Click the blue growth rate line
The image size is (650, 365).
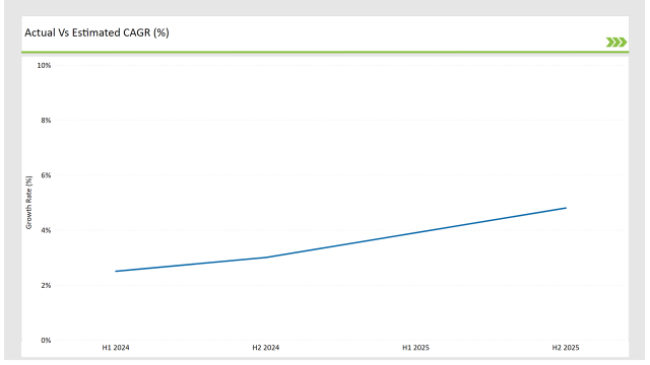click(x=341, y=247)
